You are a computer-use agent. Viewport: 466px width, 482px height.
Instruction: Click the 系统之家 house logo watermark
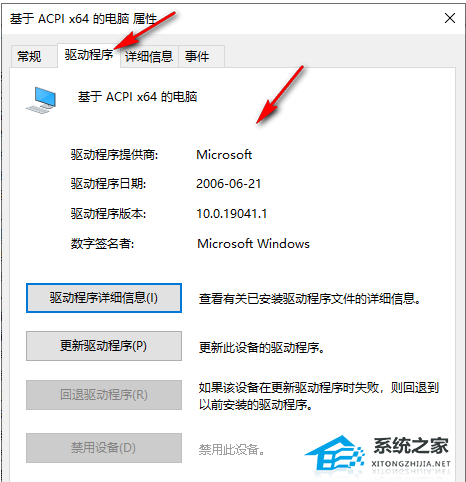click(x=334, y=454)
